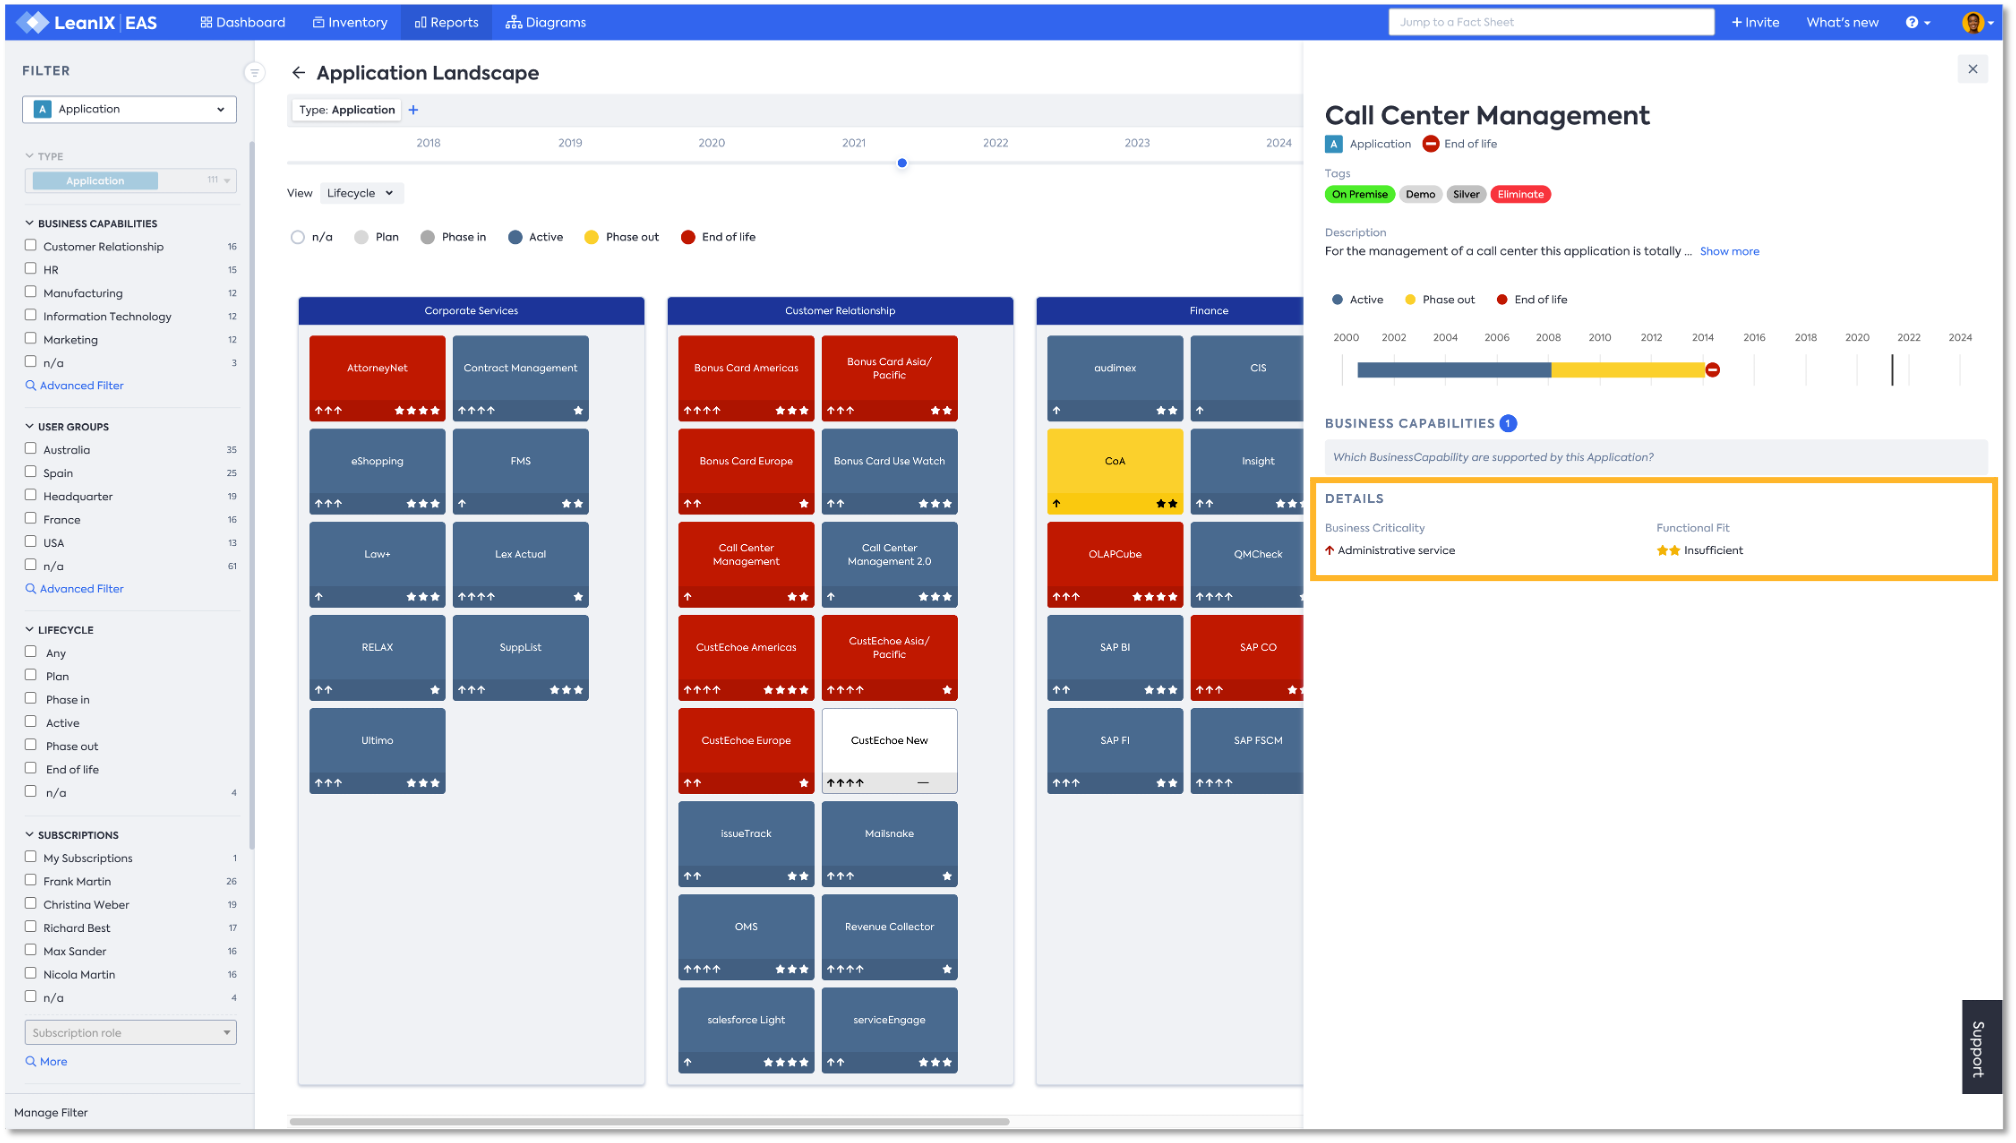Expand the Subscription role combo box
Image resolution: width=2016 pixels, height=1143 pixels.
click(130, 1032)
